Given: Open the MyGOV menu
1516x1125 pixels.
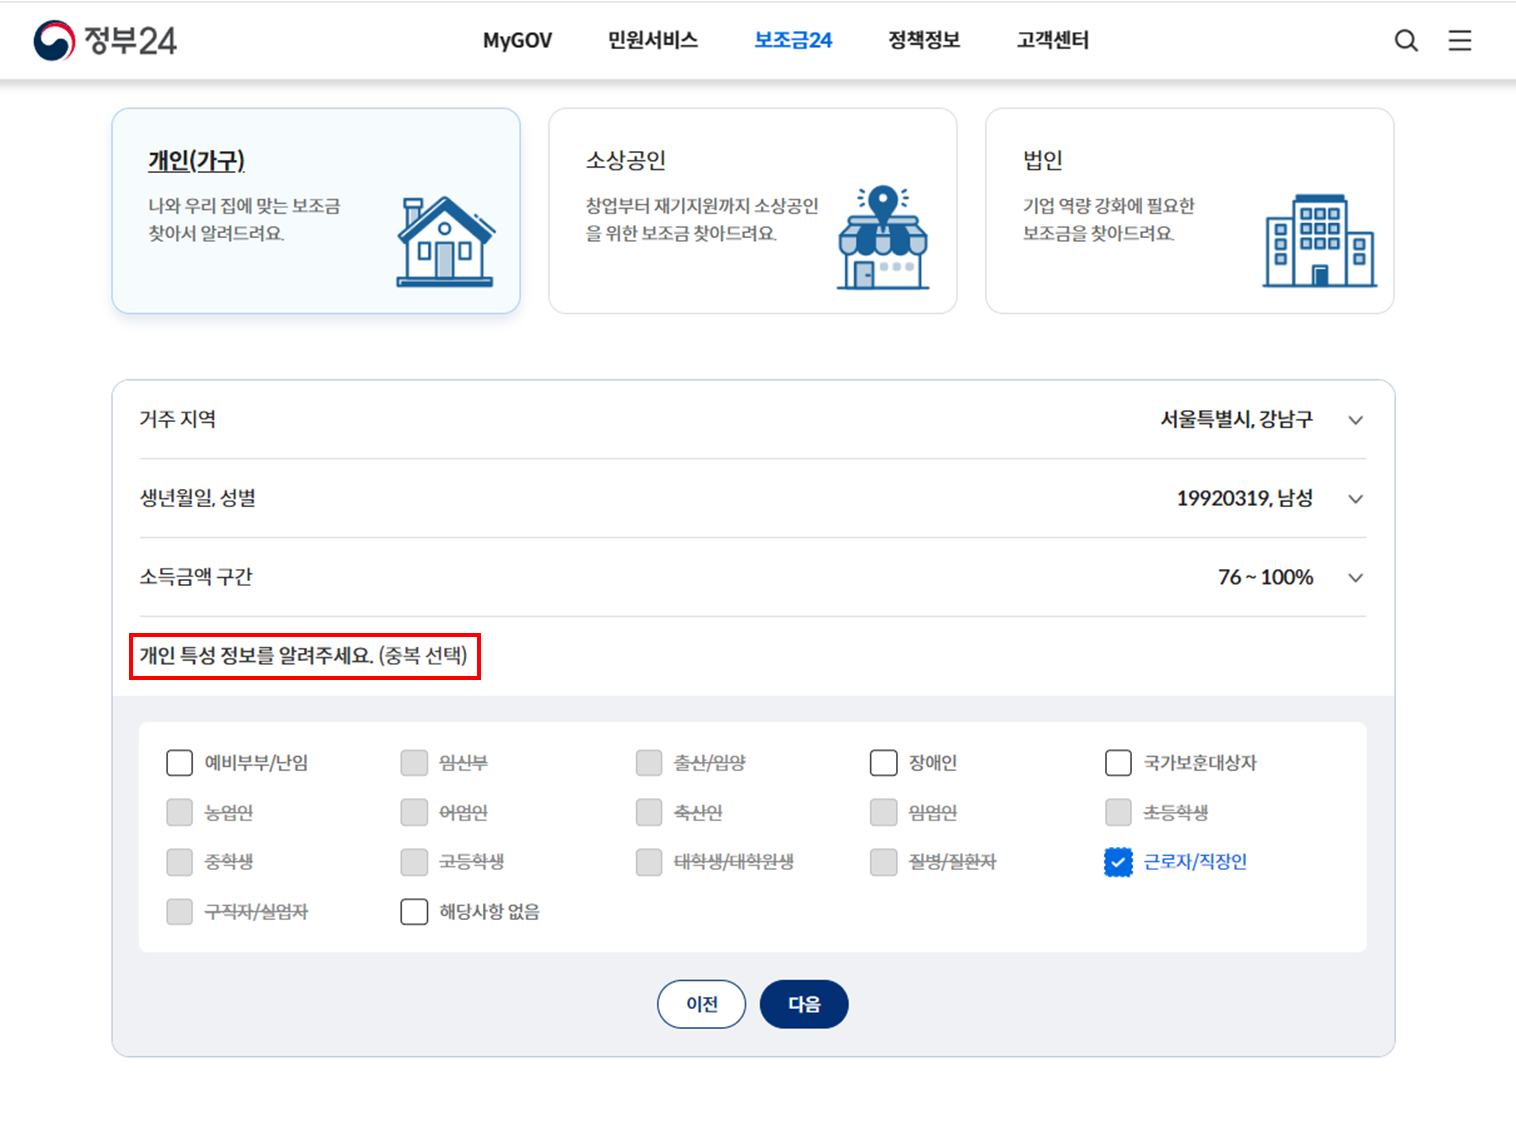Looking at the screenshot, I should pyautogui.click(x=517, y=40).
